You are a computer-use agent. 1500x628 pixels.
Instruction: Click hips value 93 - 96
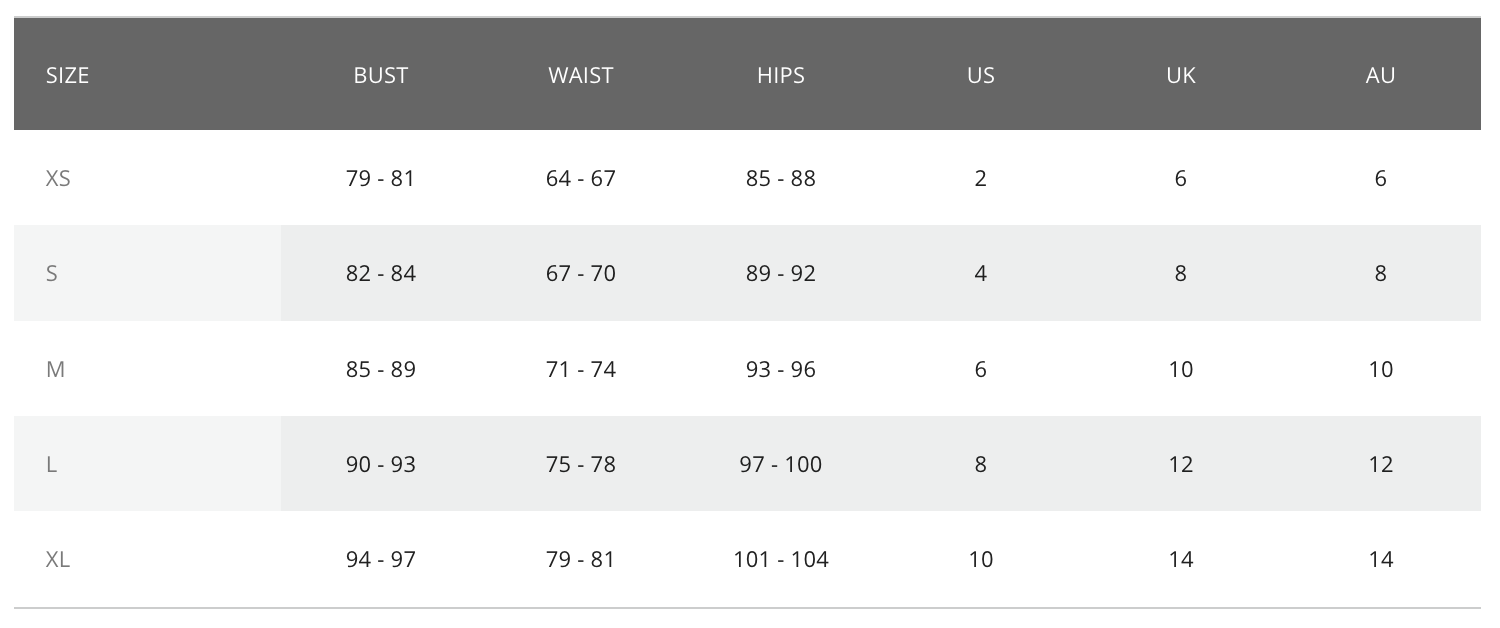pos(781,369)
